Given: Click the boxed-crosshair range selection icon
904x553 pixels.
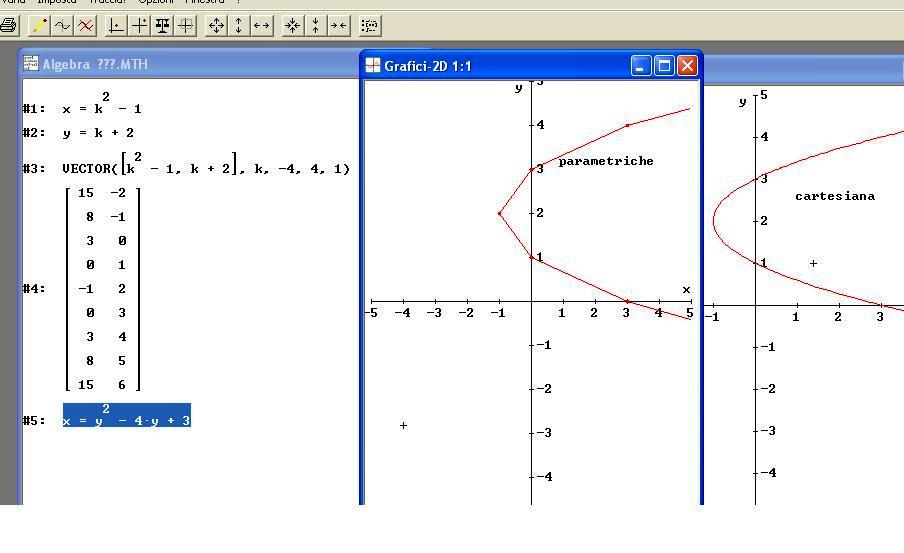Looking at the screenshot, I should [185, 25].
